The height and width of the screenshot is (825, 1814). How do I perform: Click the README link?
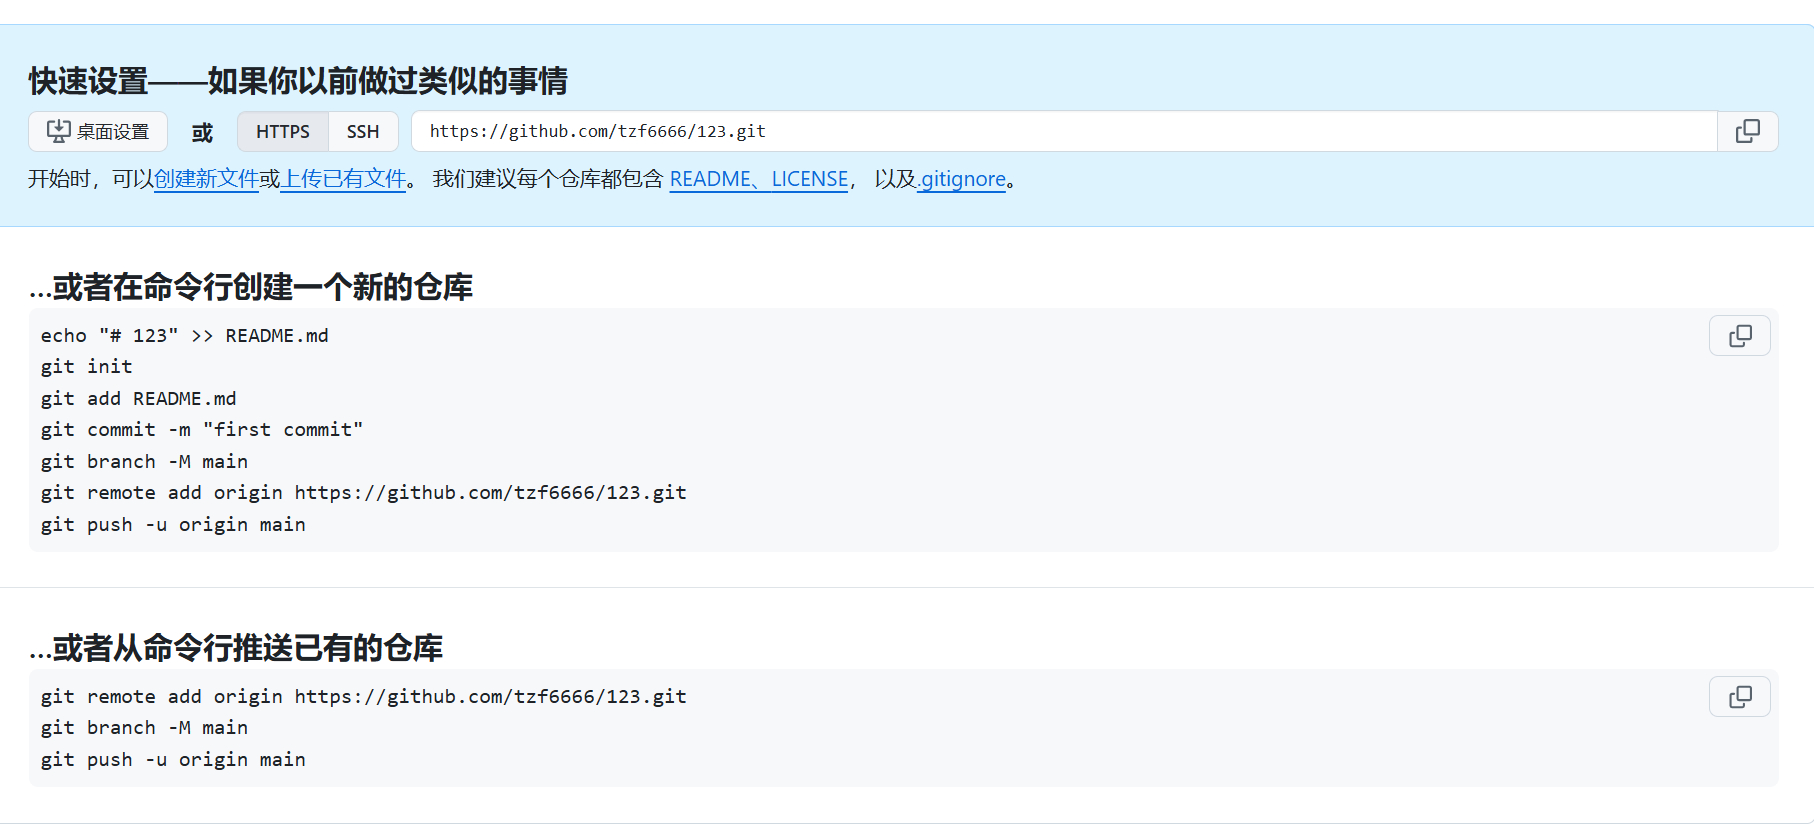[x=709, y=179]
